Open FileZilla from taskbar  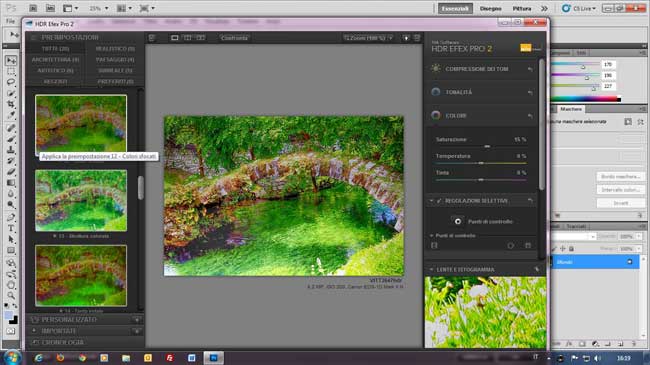tap(170, 358)
